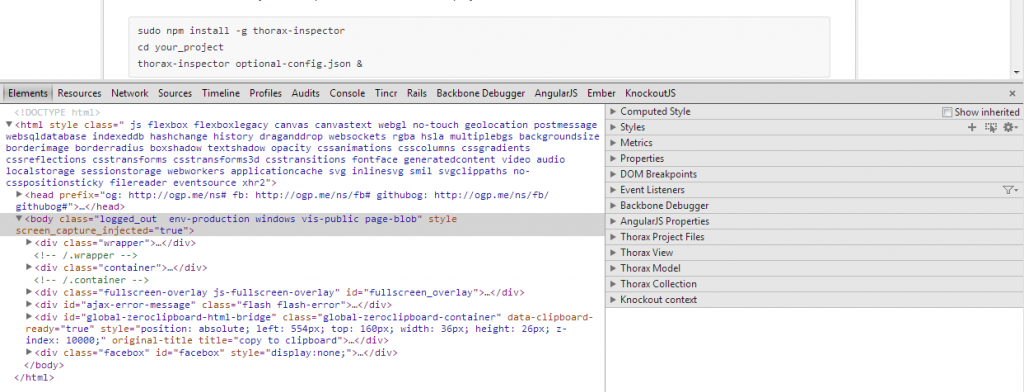Screen dimensions: 1024x392
Task: Select the closing </body> tag line
Action: coord(43,365)
